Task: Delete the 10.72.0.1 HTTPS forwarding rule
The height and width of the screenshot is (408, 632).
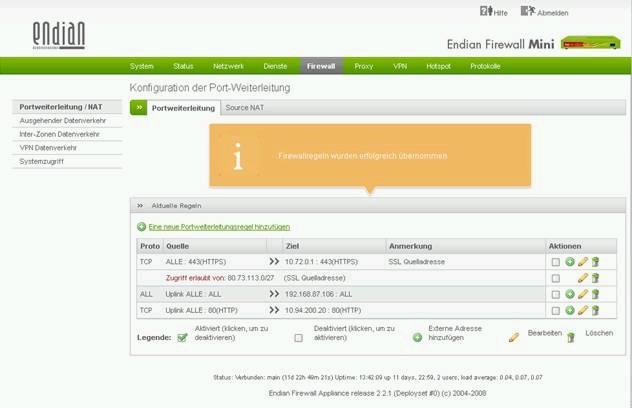Action: [x=595, y=262]
